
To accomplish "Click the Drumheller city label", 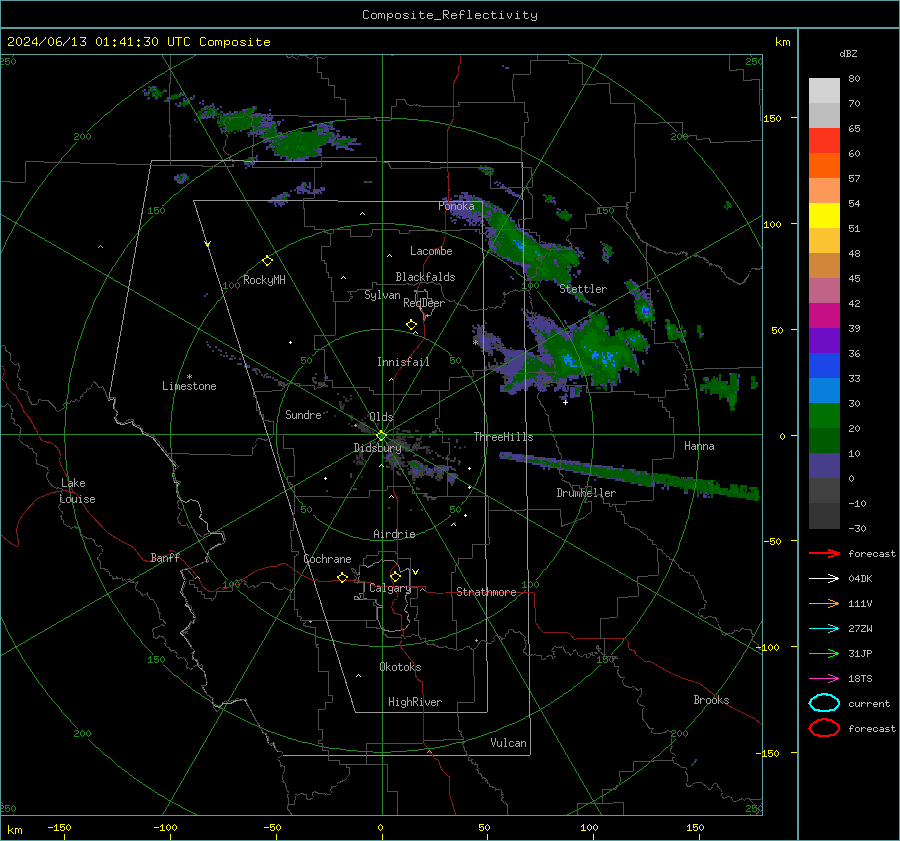I will click(x=586, y=493).
